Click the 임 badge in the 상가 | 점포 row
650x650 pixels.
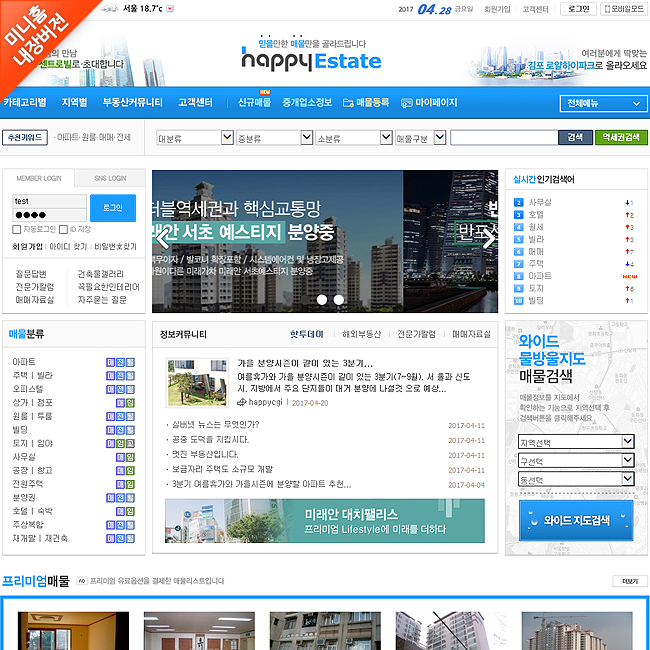coord(130,403)
